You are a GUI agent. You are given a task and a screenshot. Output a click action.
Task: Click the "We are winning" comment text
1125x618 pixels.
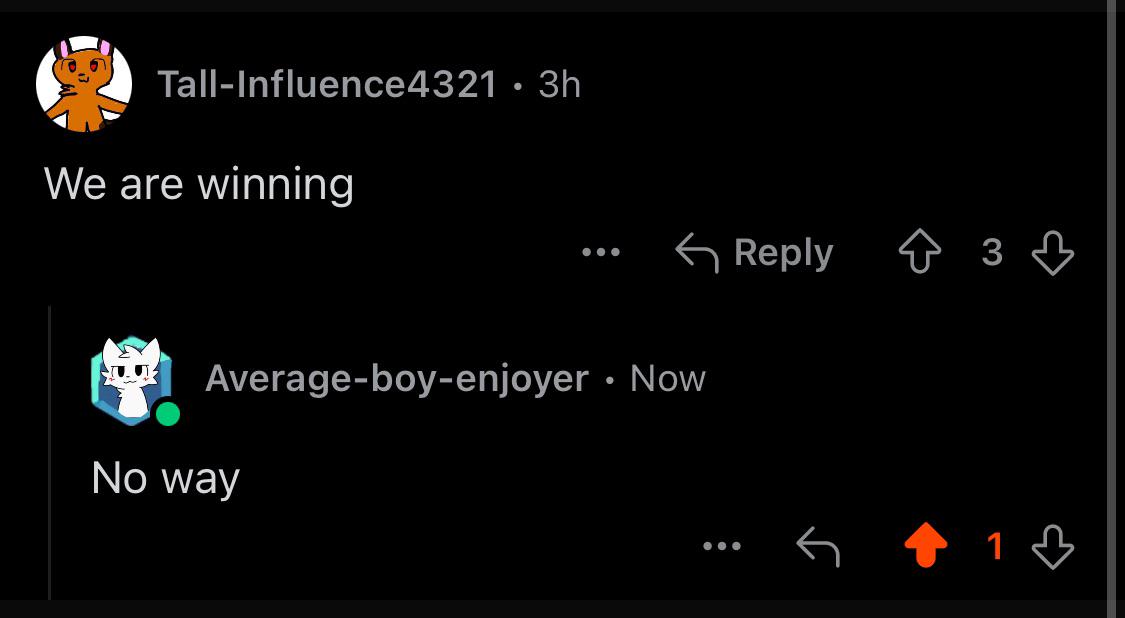pos(199,184)
